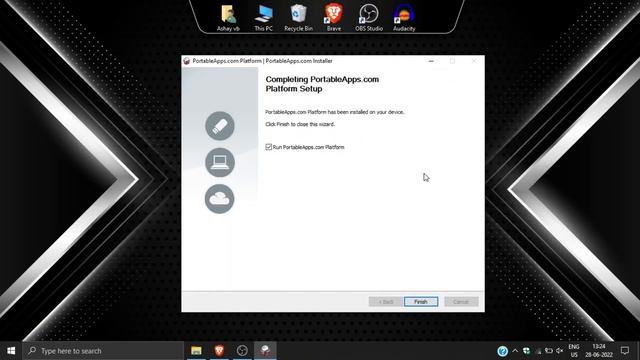Viewport: 640px width, 360px height.
Task: Click the laptop icon in installer sidebar
Action: tap(220, 162)
